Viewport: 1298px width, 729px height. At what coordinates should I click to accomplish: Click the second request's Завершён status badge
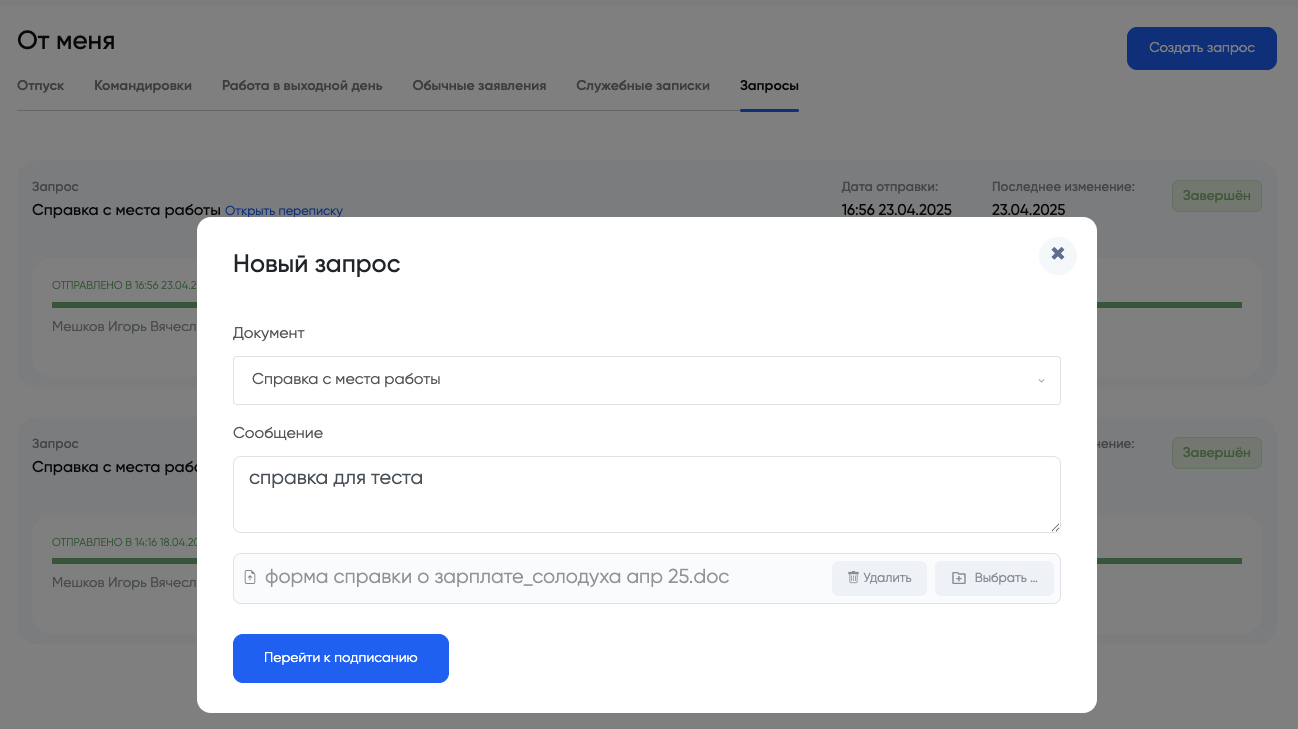coord(1216,453)
